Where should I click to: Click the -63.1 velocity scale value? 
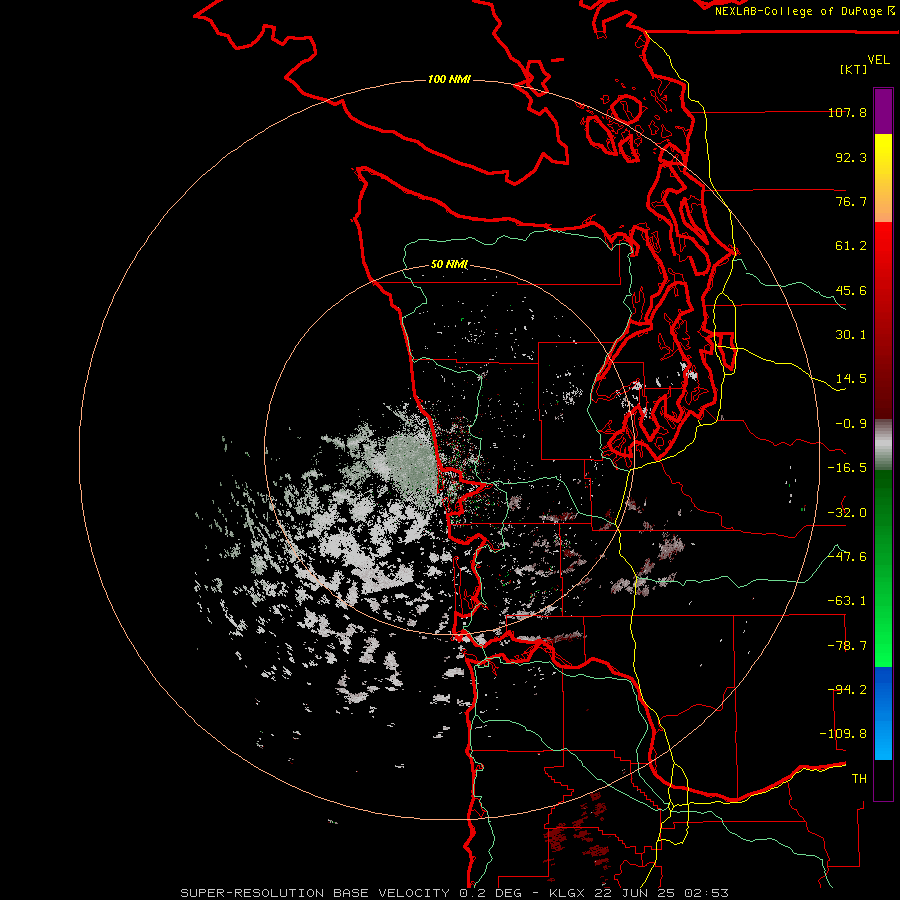click(847, 601)
